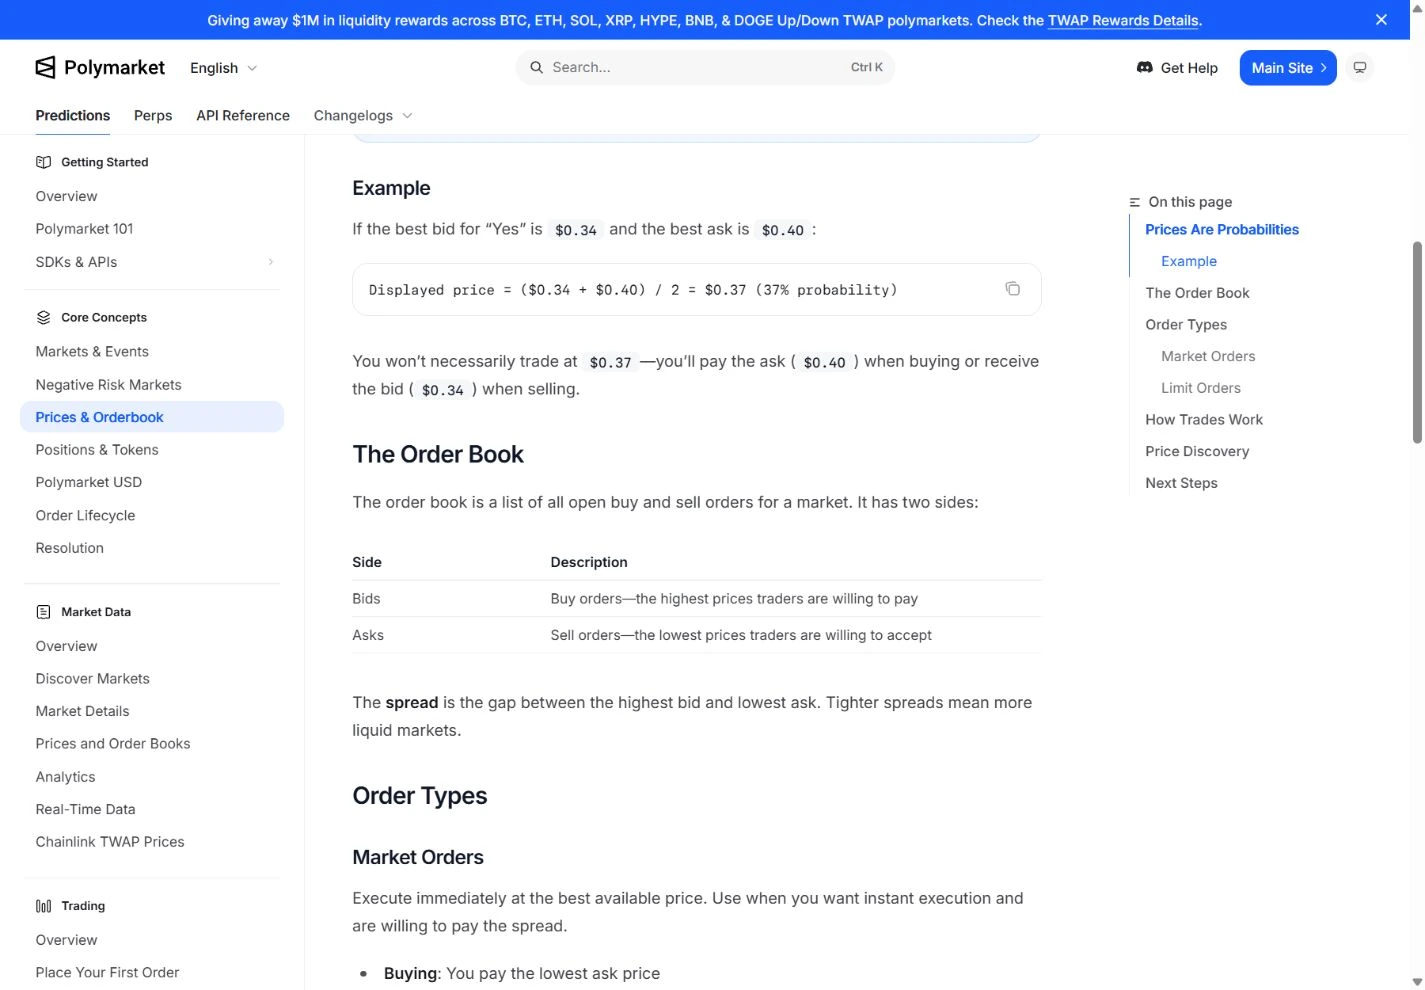Expand the Changelogs dropdown
This screenshot has width=1425, height=990.
[363, 116]
